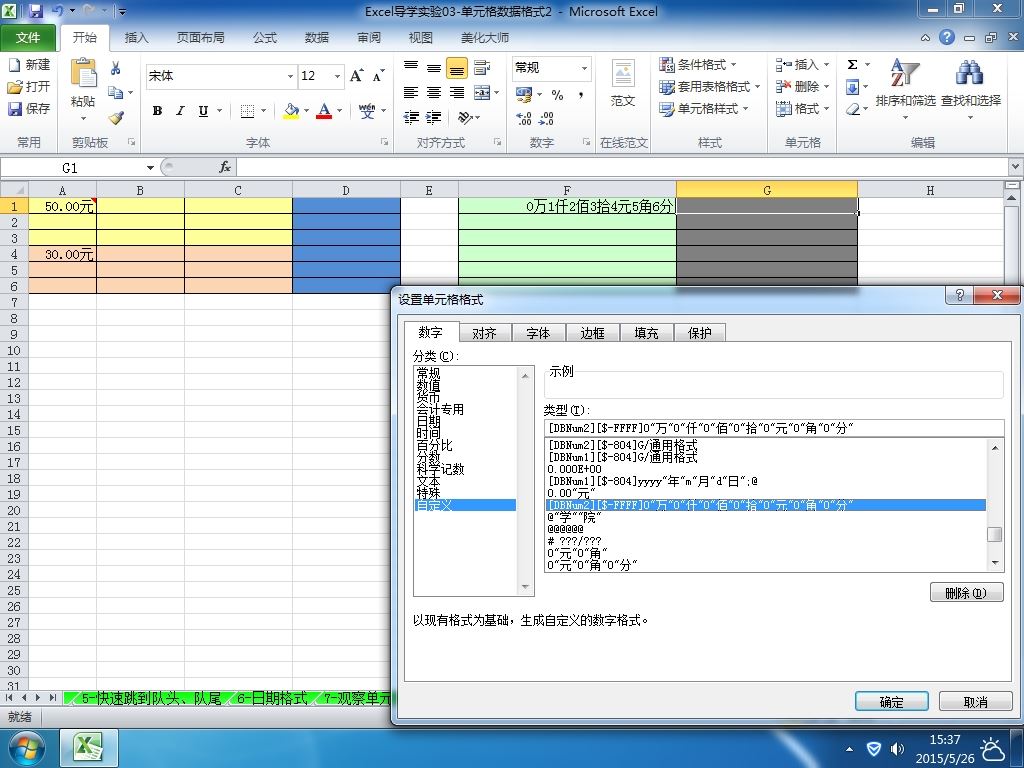Viewport: 1024px width, 768px height.
Task: Click the phonetic guide wén icon
Action: click(367, 111)
